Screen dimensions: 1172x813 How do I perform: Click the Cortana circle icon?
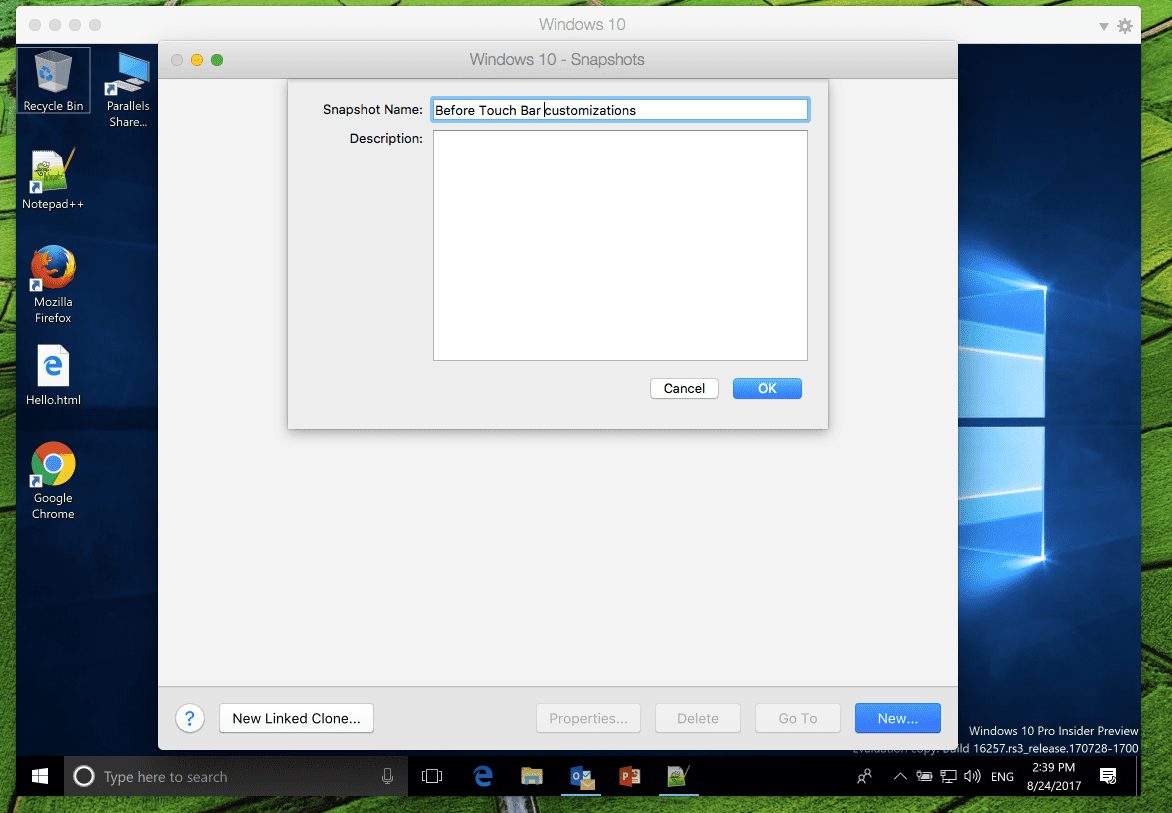click(x=84, y=776)
